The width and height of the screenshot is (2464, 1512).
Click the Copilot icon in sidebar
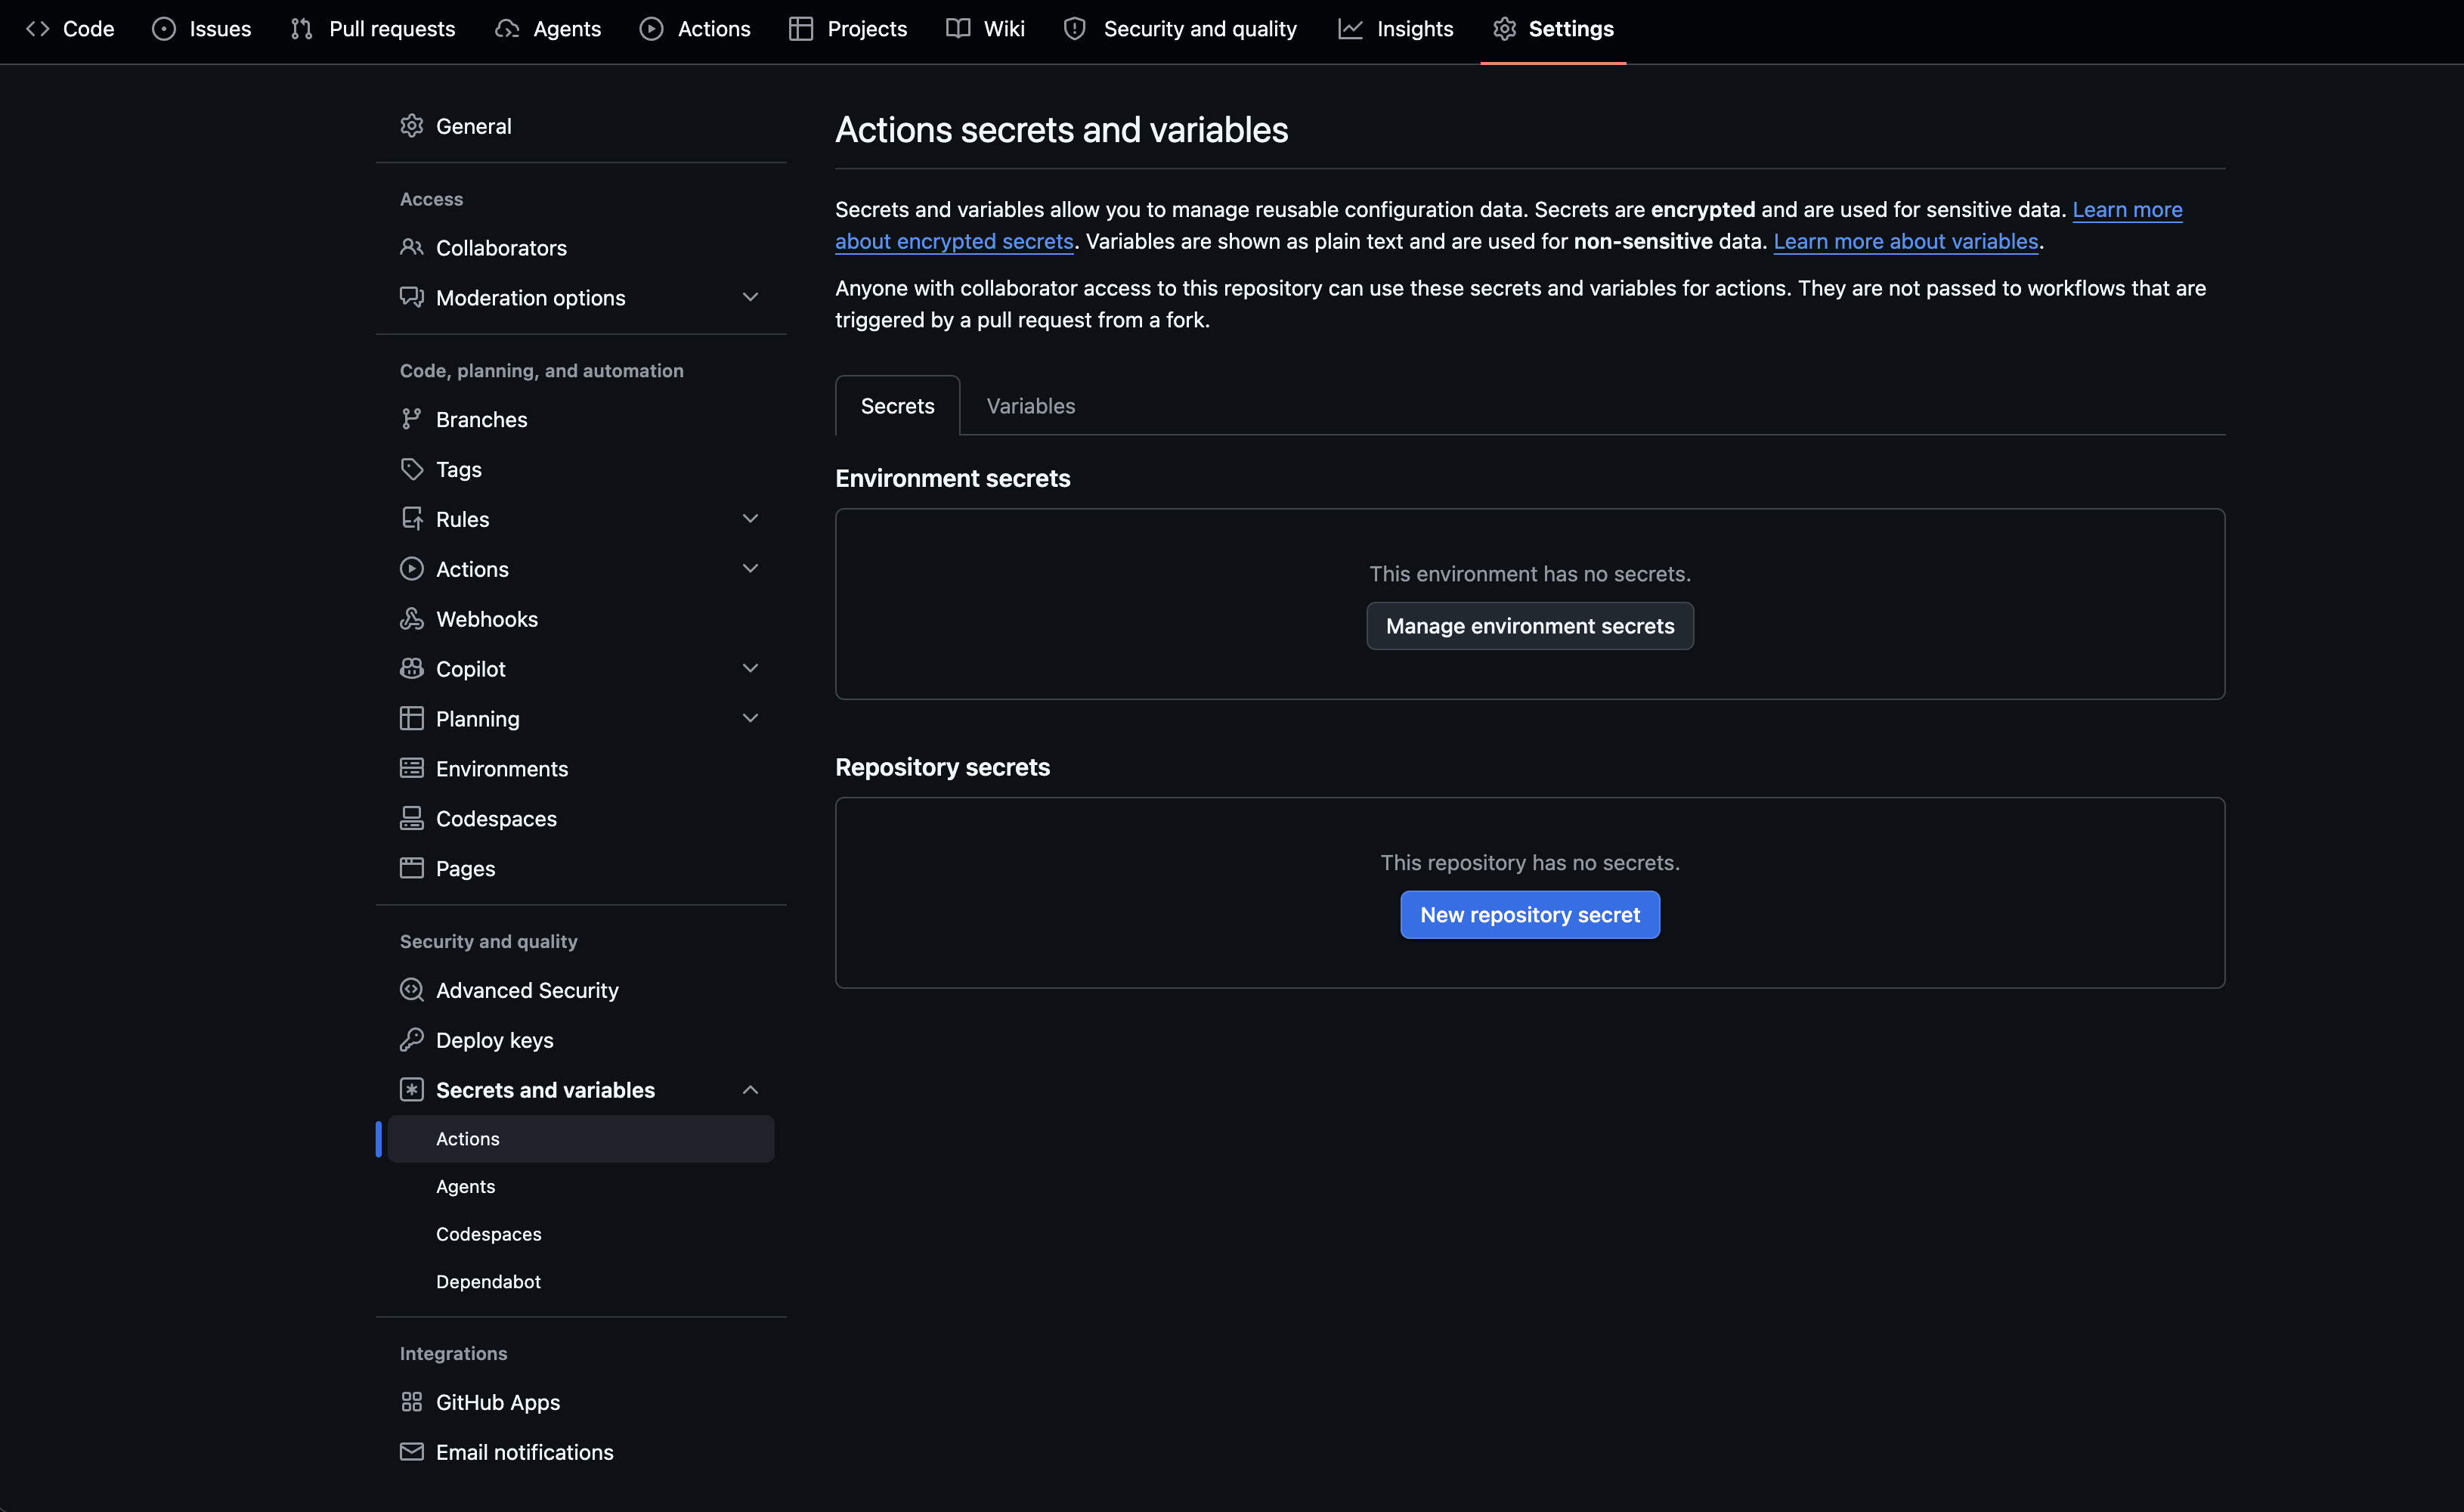tap(412, 669)
